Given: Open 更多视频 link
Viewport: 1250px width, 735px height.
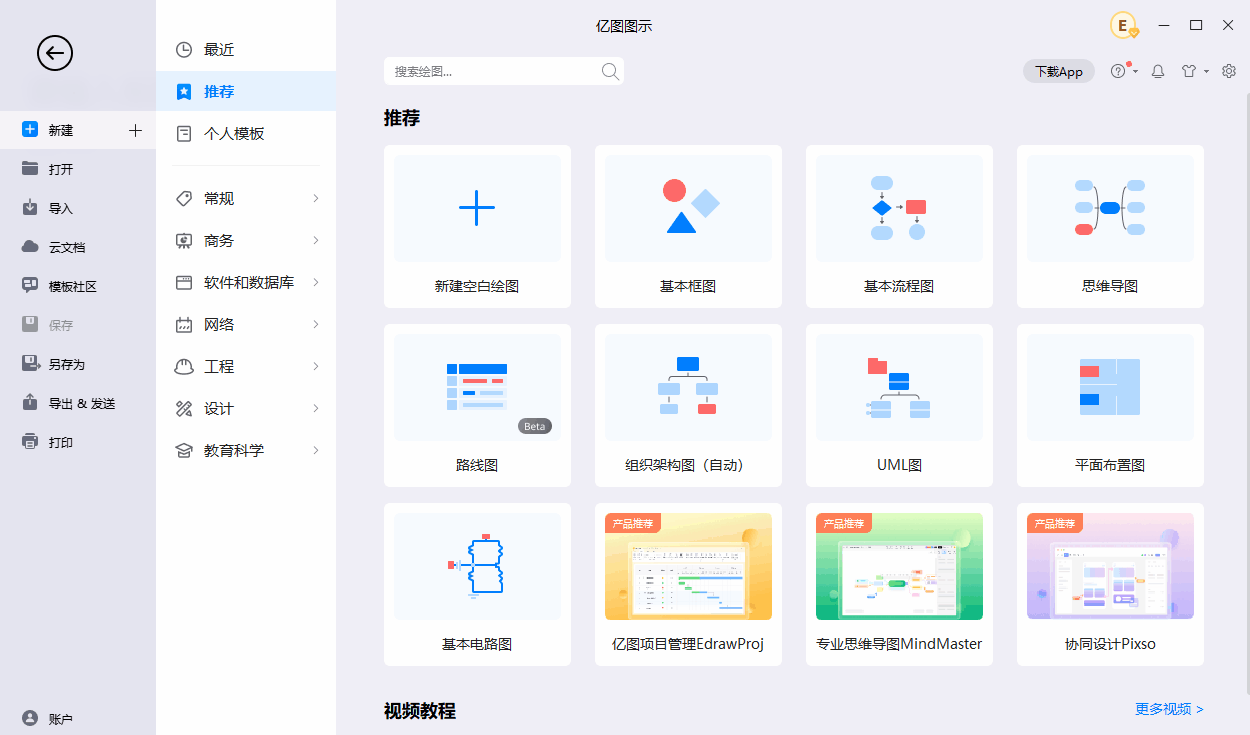Looking at the screenshot, I should pos(1167,709).
